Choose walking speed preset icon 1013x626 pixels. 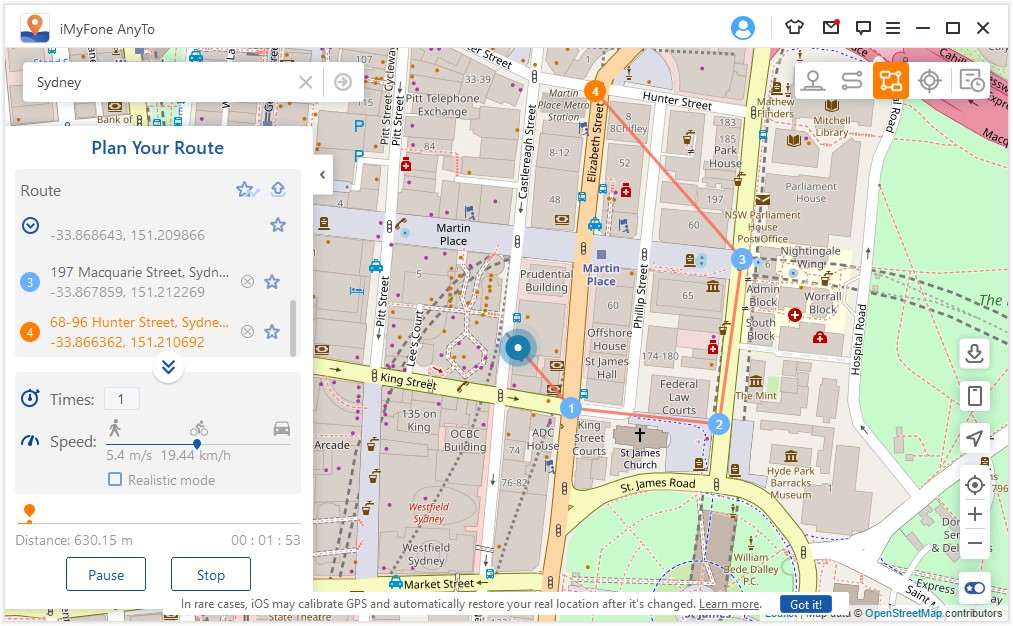pos(115,428)
